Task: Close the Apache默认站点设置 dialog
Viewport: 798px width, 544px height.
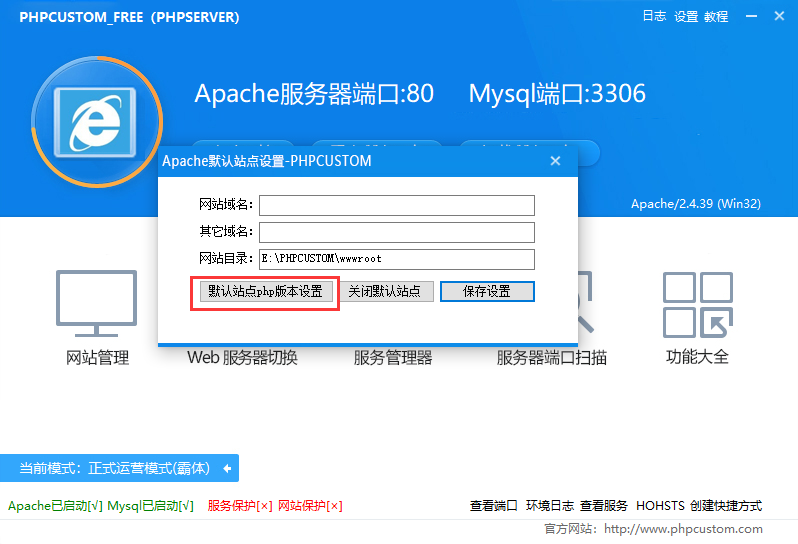Action: (555, 161)
